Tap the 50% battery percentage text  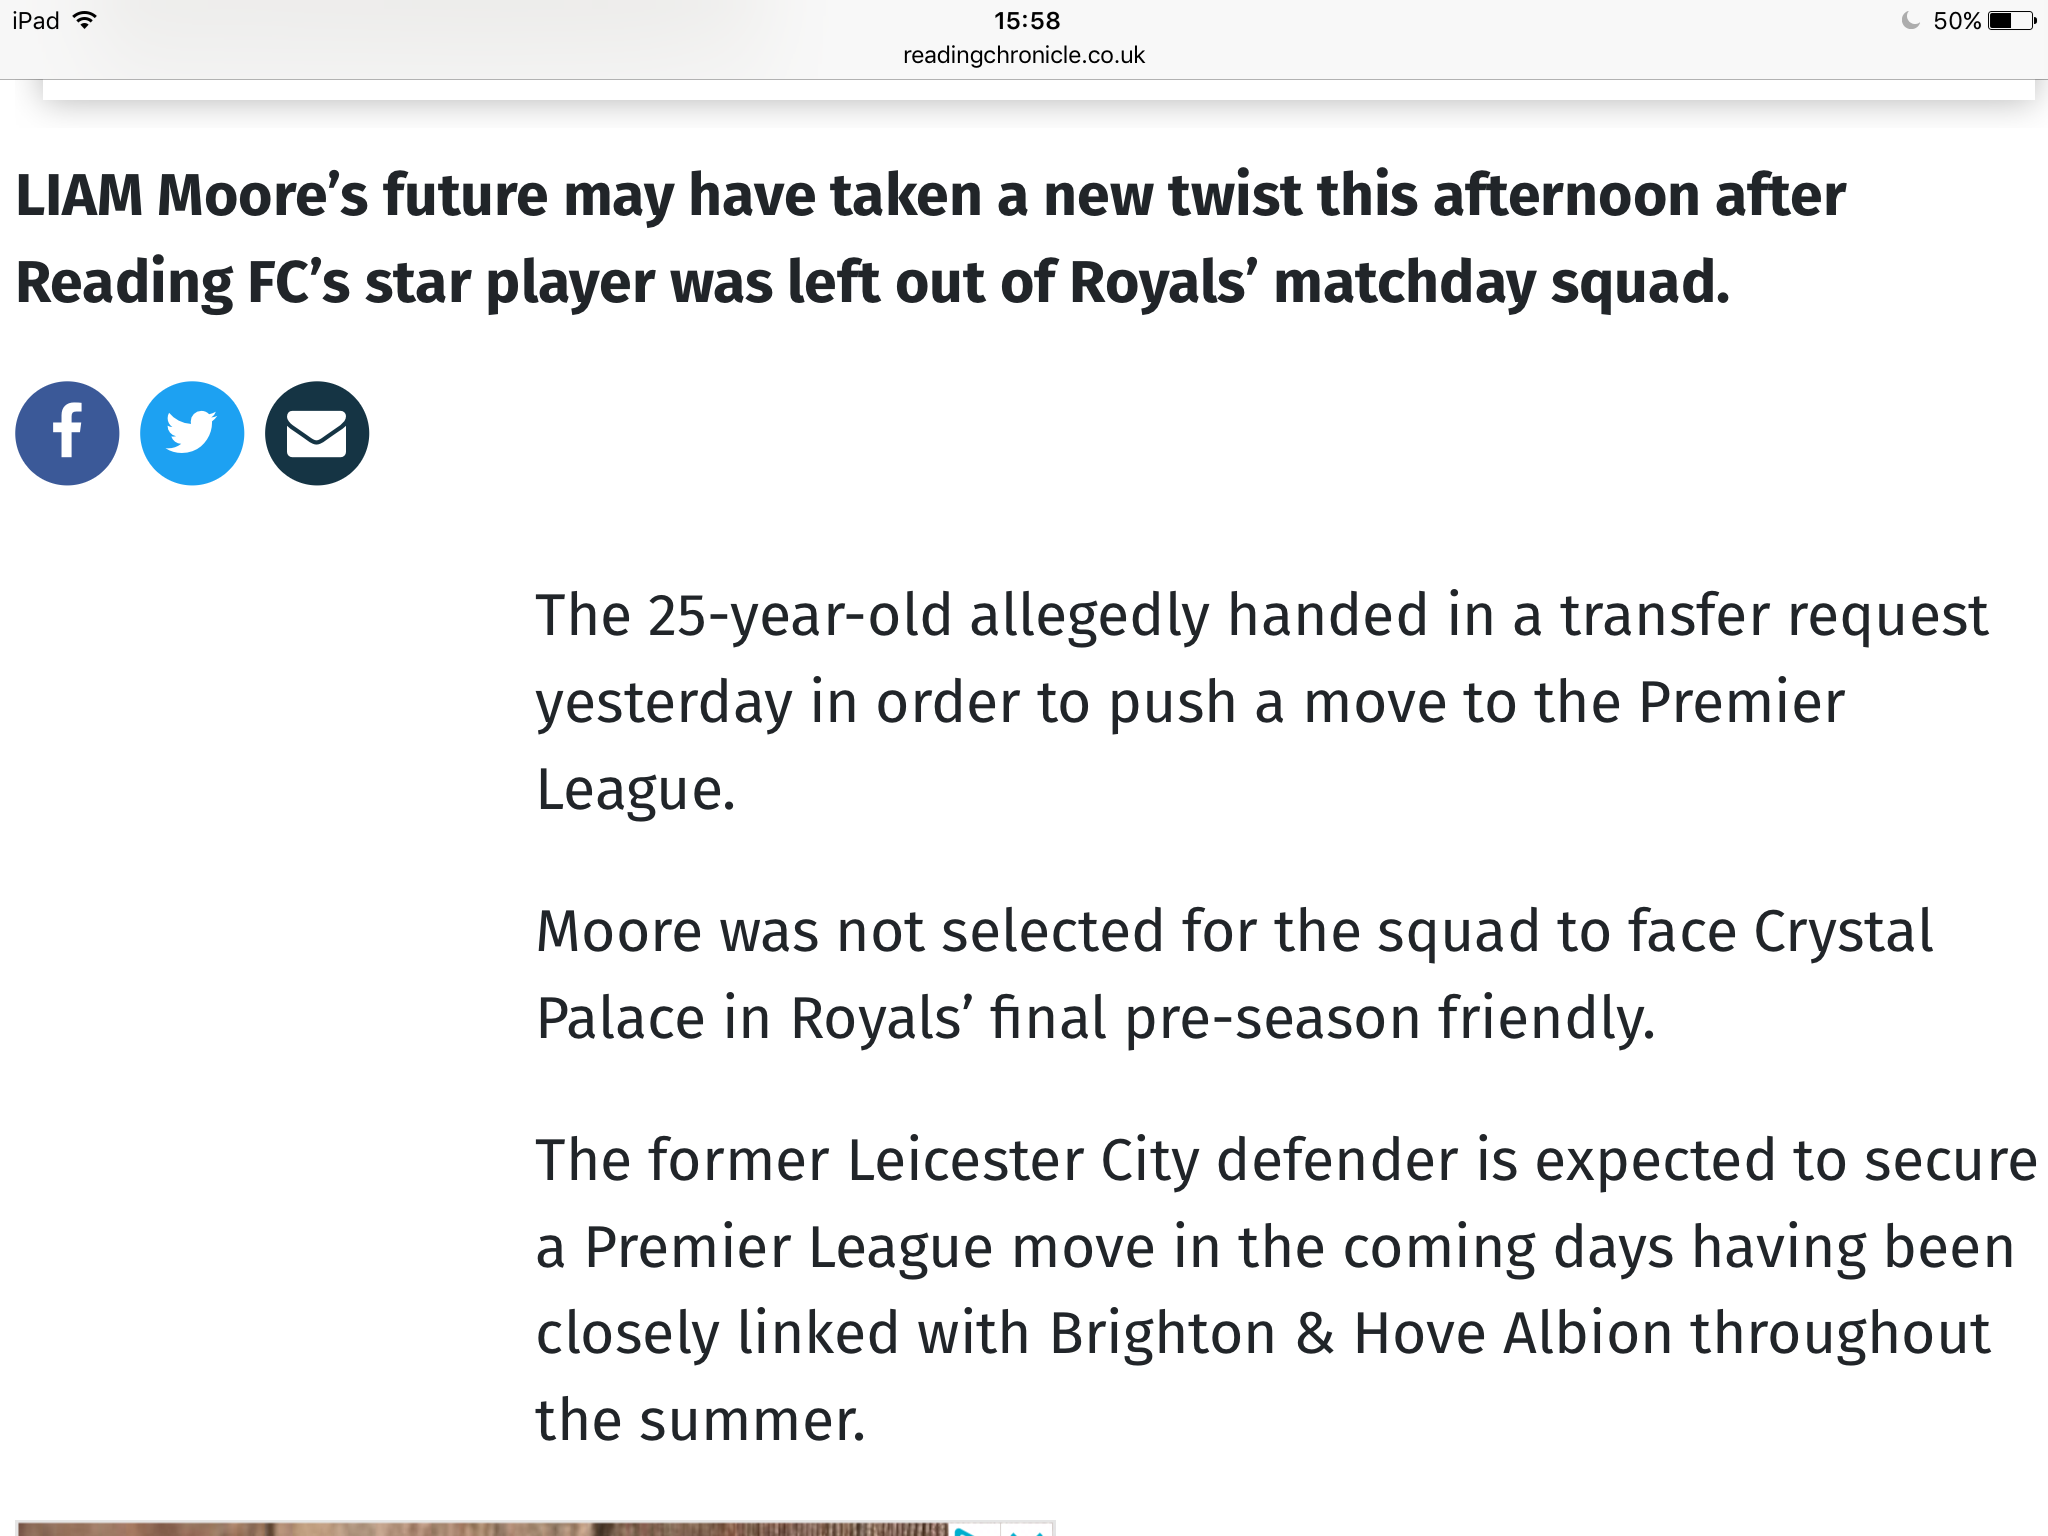tap(1957, 20)
